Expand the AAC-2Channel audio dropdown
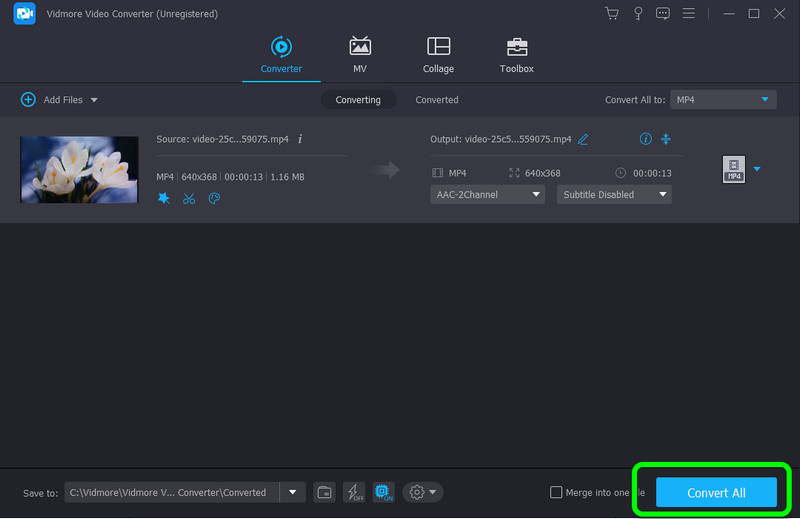This screenshot has height=519, width=800. (488, 195)
